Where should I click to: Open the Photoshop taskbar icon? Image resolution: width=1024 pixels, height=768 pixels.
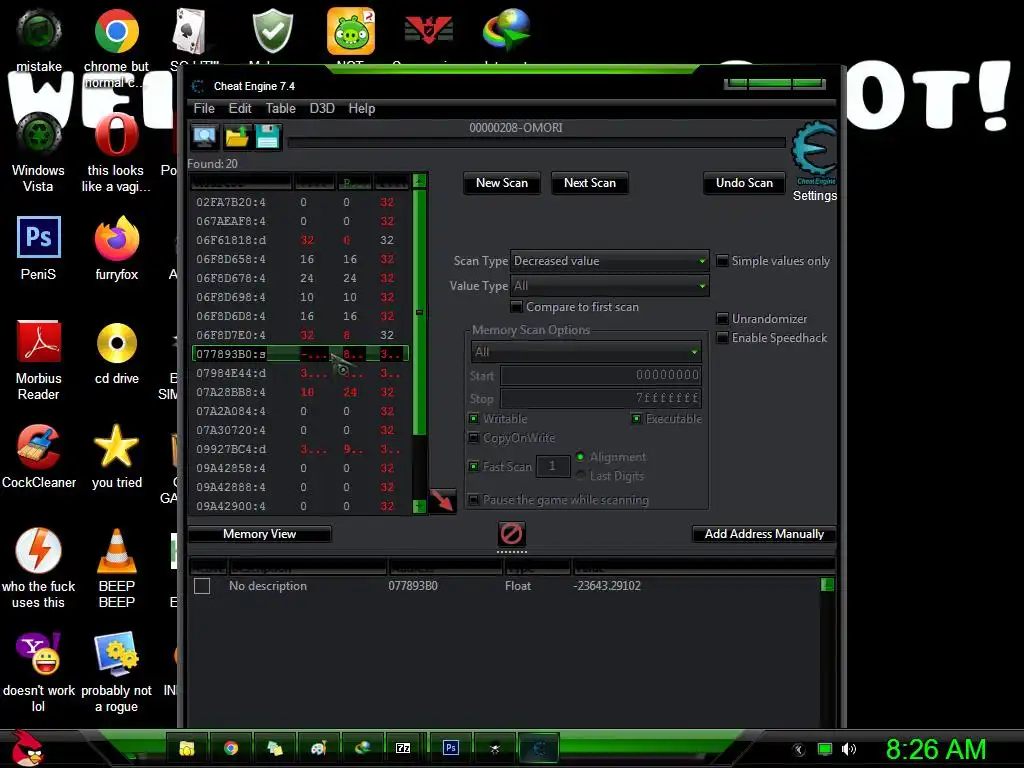click(451, 748)
